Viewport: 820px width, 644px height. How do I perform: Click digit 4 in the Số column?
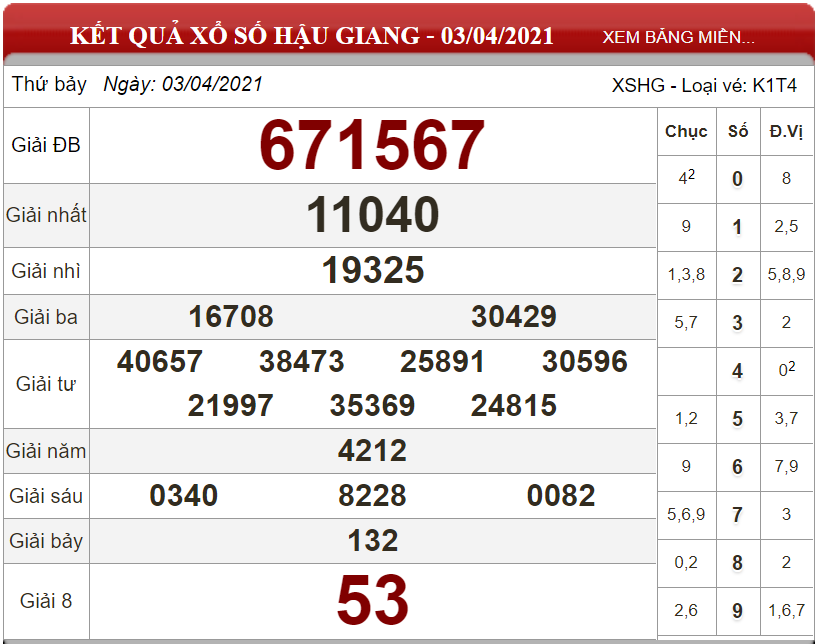[737, 371]
